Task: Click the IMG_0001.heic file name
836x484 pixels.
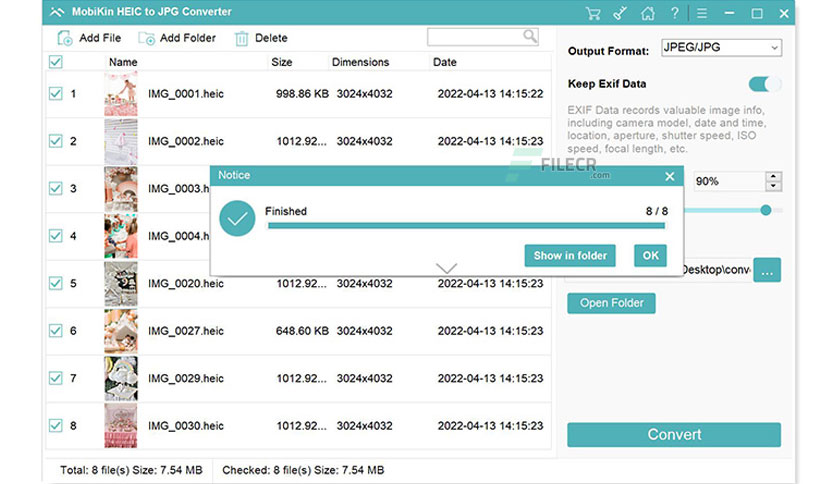Action: point(186,94)
